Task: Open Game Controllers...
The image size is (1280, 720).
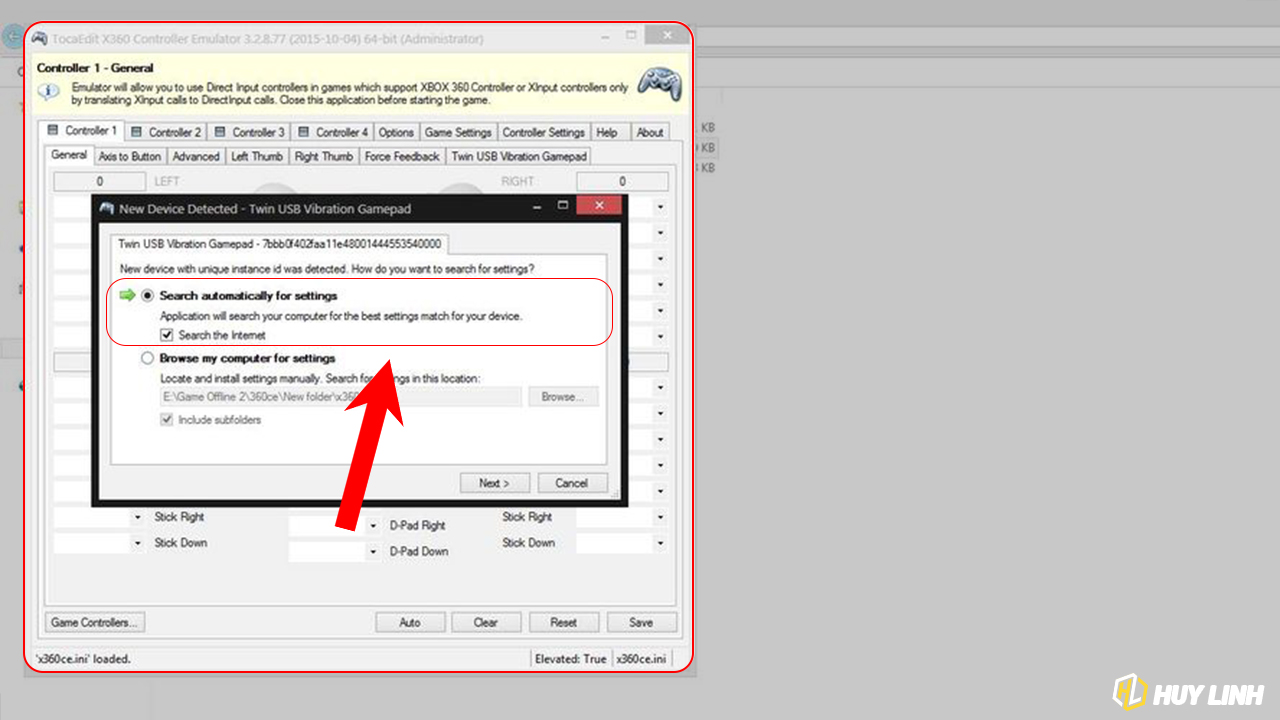Action: (x=95, y=622)
